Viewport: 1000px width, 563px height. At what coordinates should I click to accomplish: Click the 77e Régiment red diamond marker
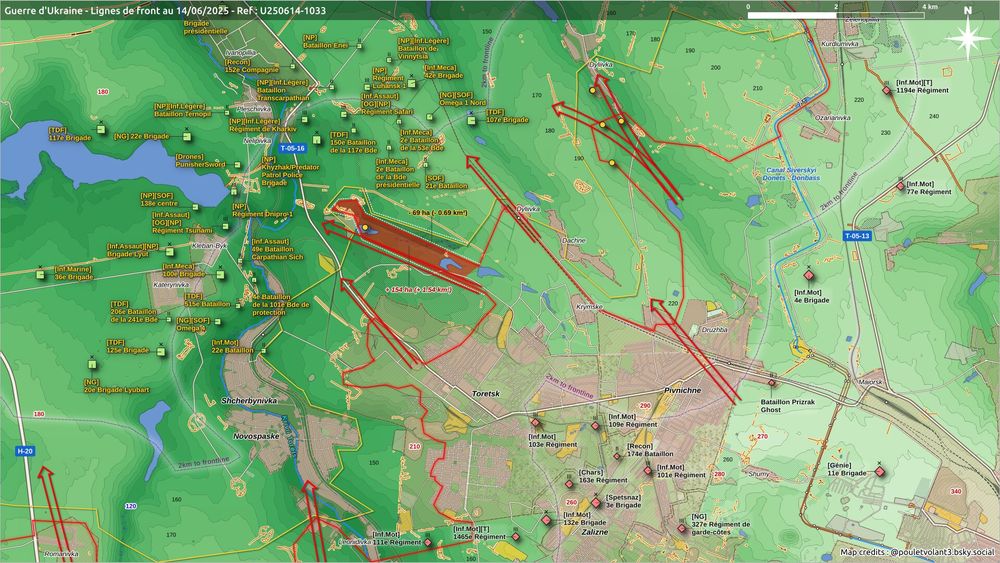901,186
